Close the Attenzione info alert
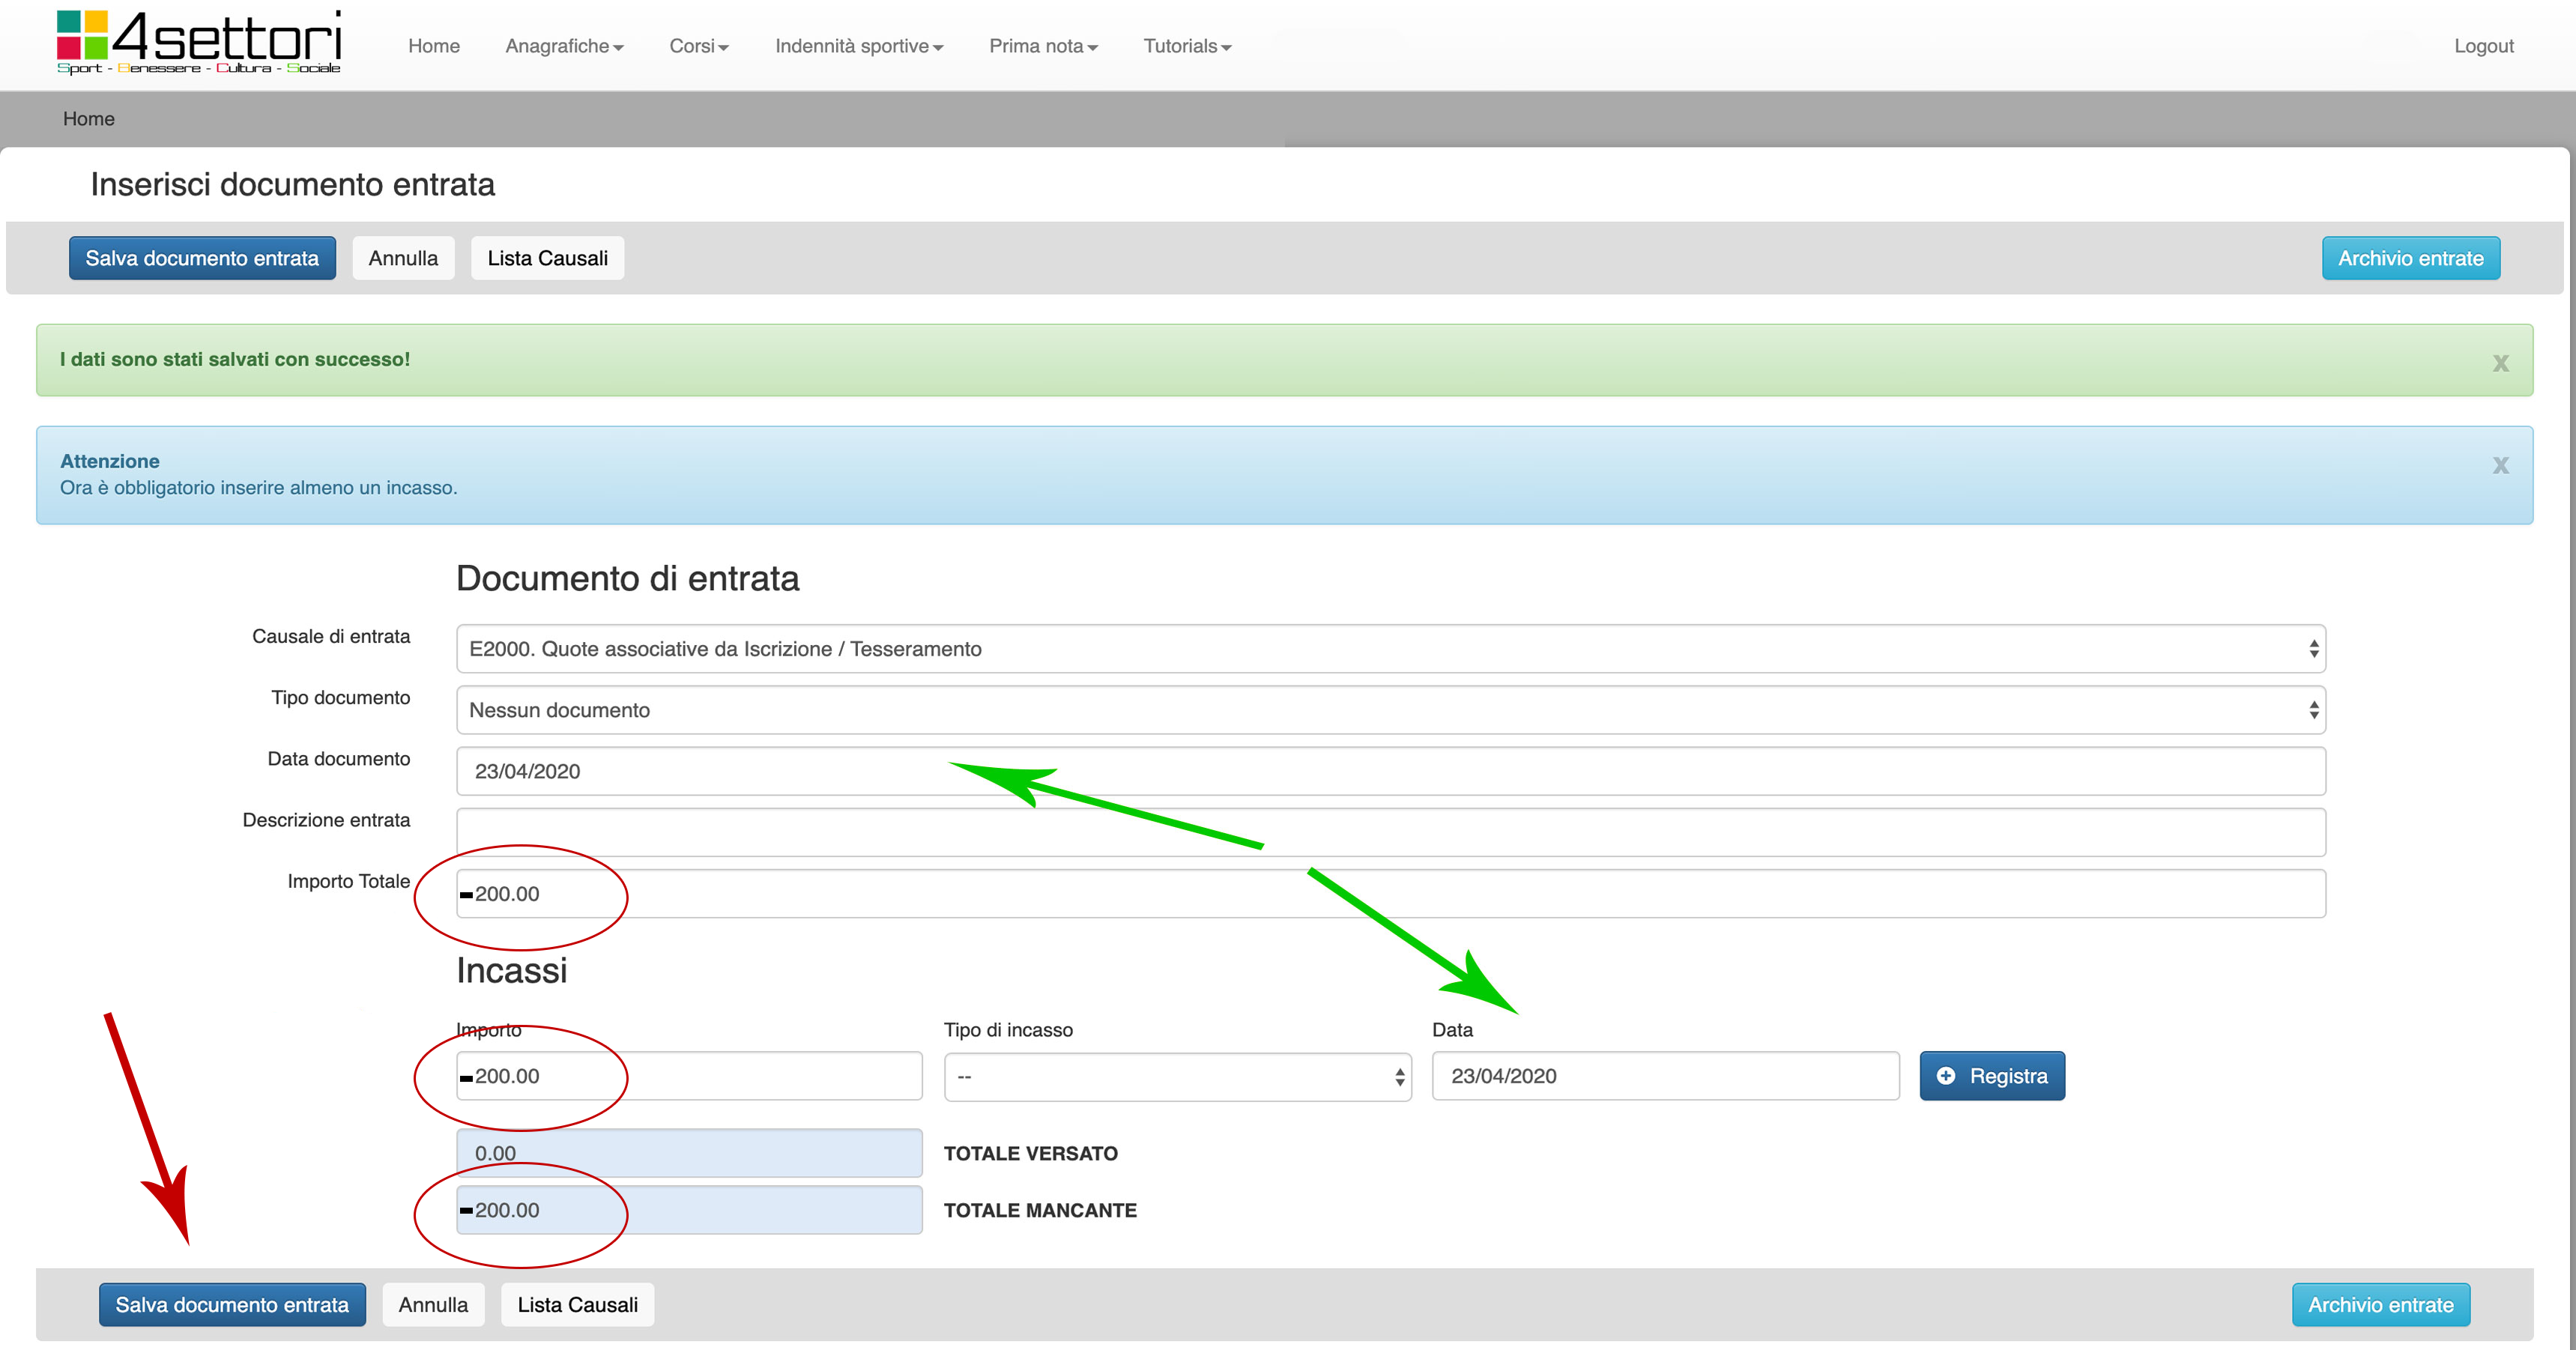The image size is (2576, 1350). click(x=2500, y=465)
